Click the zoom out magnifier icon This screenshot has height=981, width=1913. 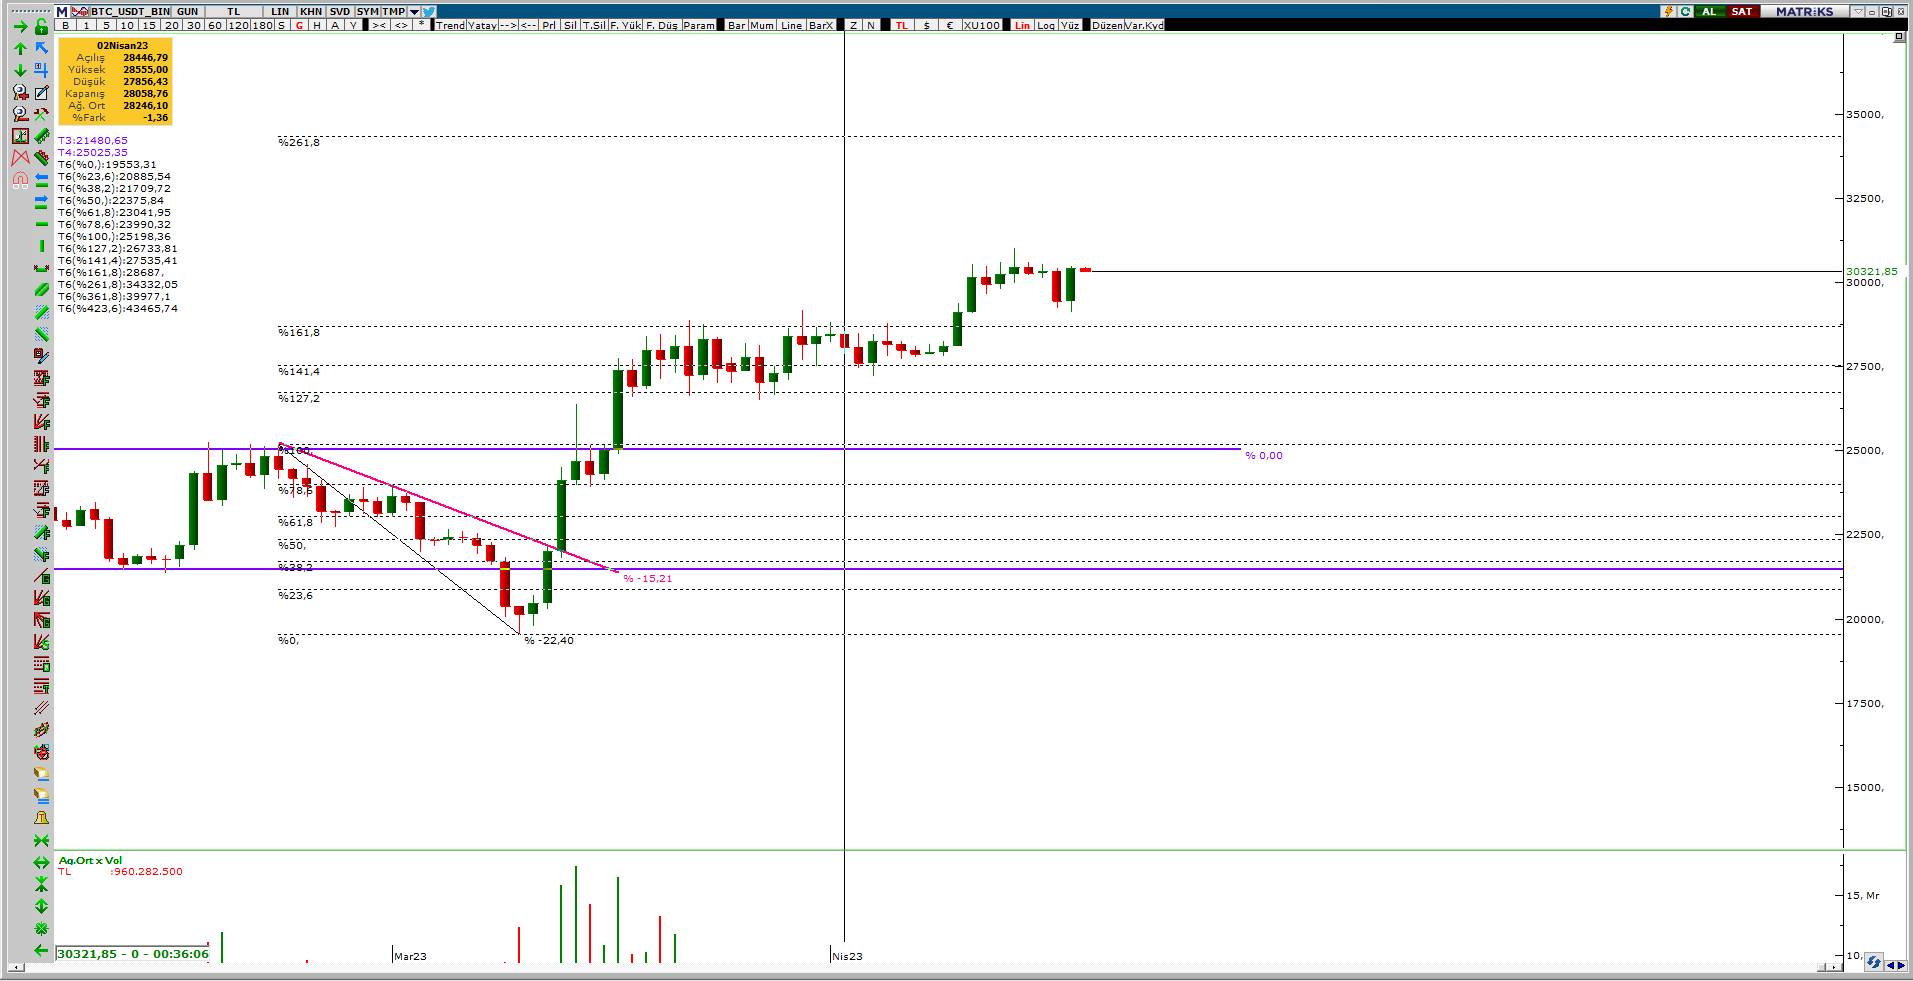click(x=20, y=114)
